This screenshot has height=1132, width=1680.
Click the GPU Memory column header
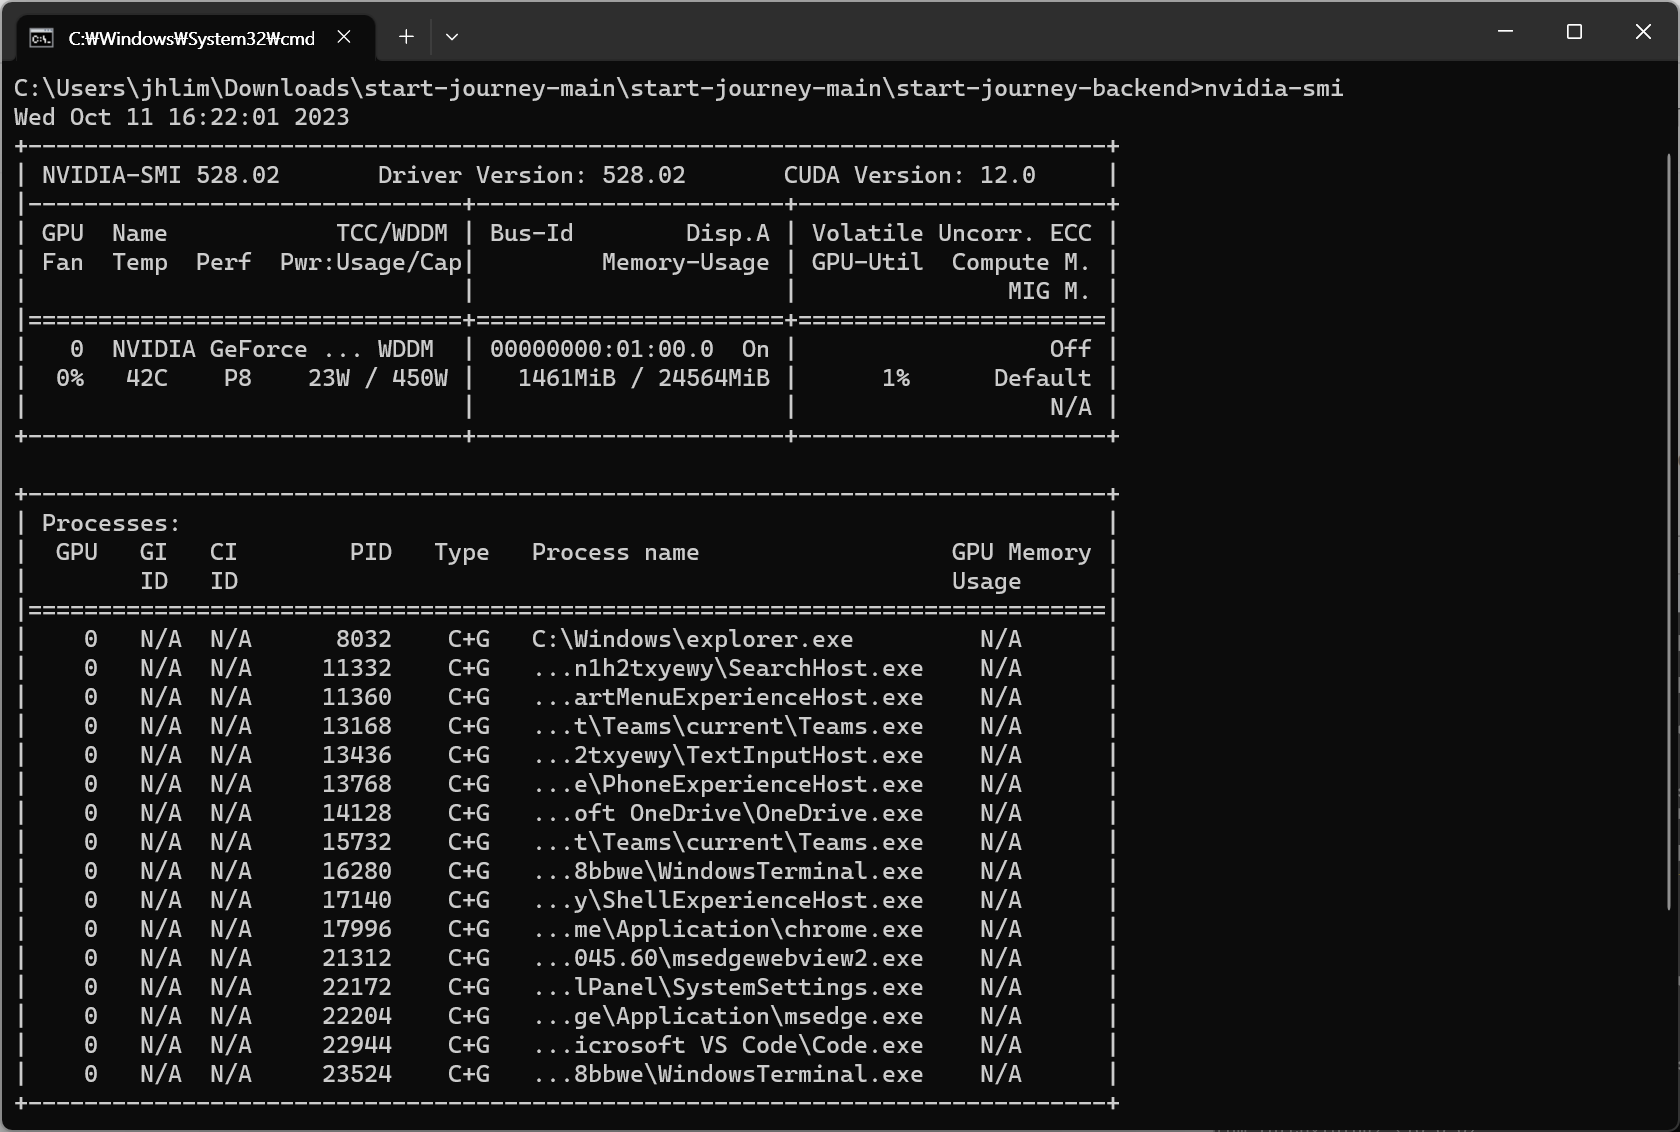pos(1021,552)
